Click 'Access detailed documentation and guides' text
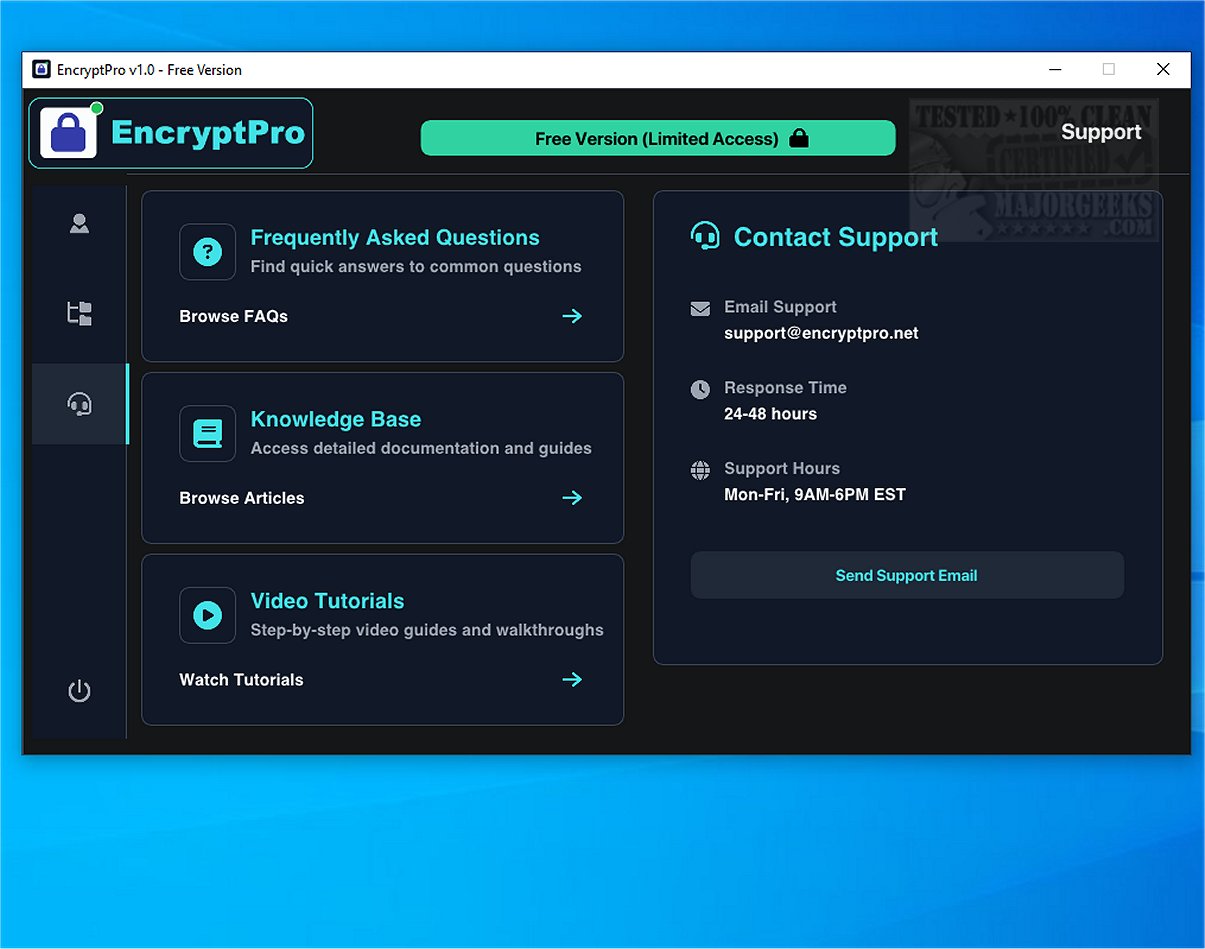Image resolution: width=1205 pixels, height=949 pixels. (x=421, y=448)
